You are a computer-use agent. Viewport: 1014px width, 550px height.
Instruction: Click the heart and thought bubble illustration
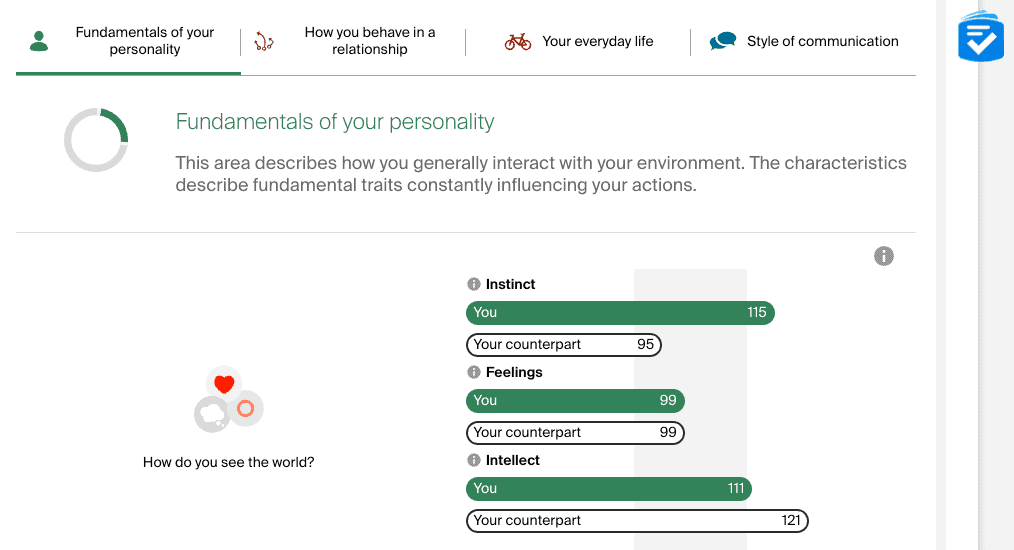pyautogui.click(x=228, y=399)
